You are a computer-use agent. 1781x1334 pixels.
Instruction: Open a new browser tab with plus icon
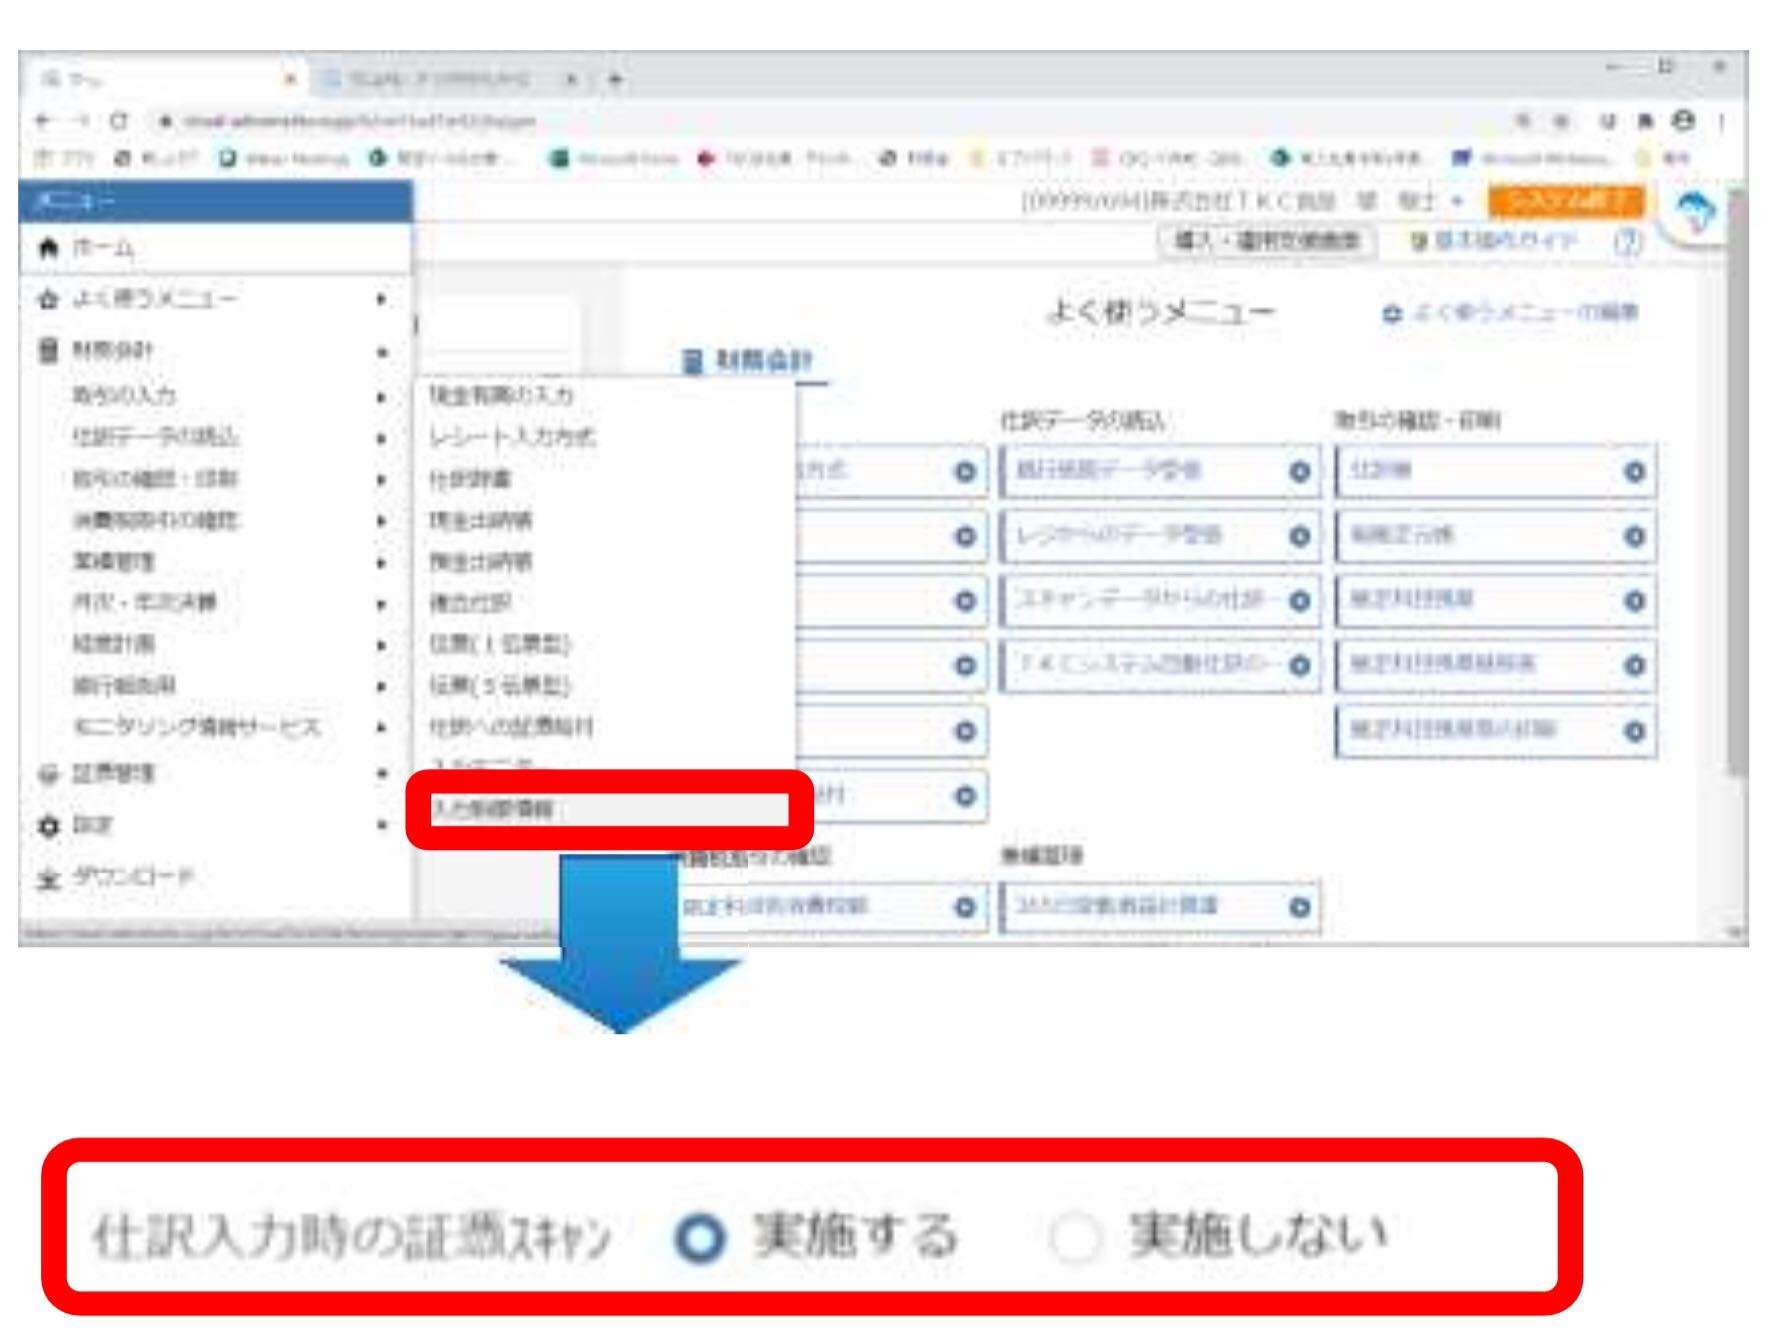pyautogui.click(x=617, y=80)
